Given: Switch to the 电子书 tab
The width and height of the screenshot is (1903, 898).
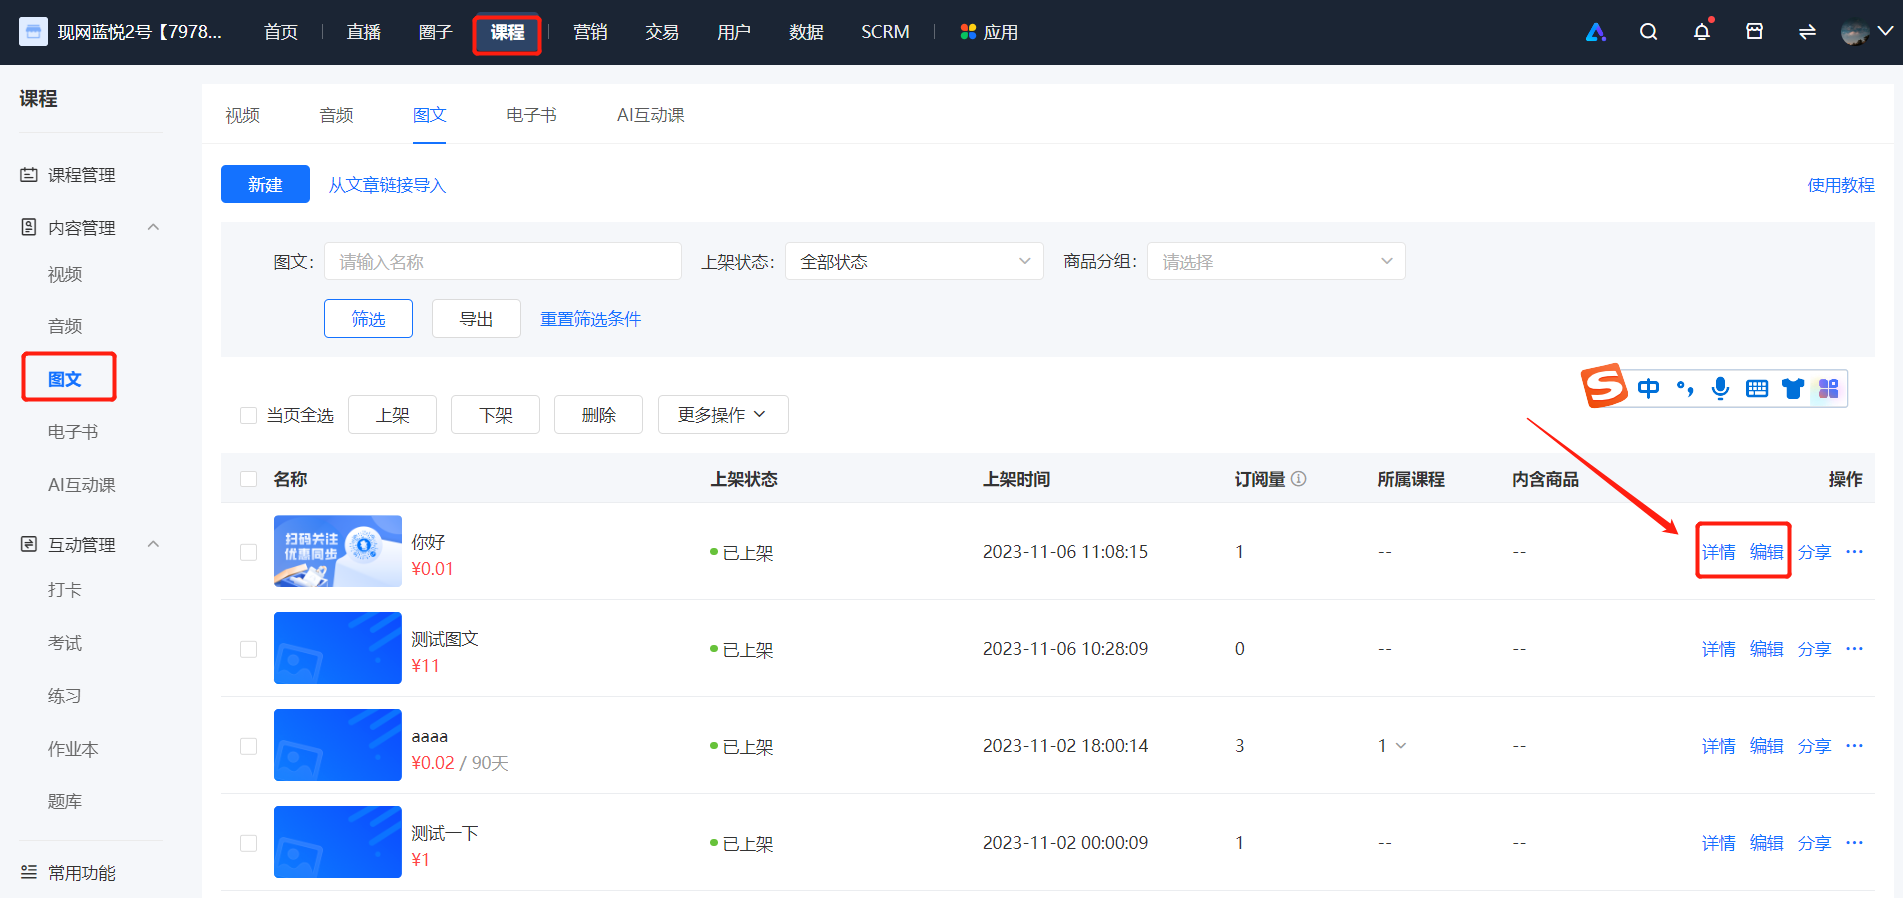Looking at the screenshot, I should 531,115.
